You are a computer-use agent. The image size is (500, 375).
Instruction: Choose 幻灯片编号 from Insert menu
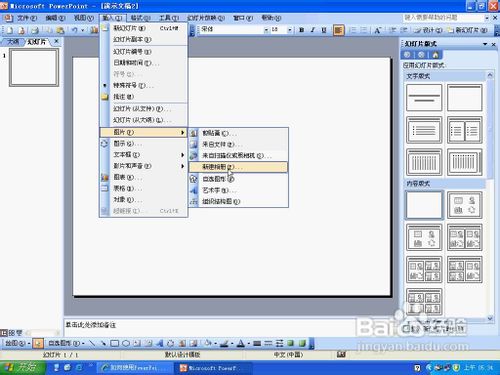pos(144,52)
